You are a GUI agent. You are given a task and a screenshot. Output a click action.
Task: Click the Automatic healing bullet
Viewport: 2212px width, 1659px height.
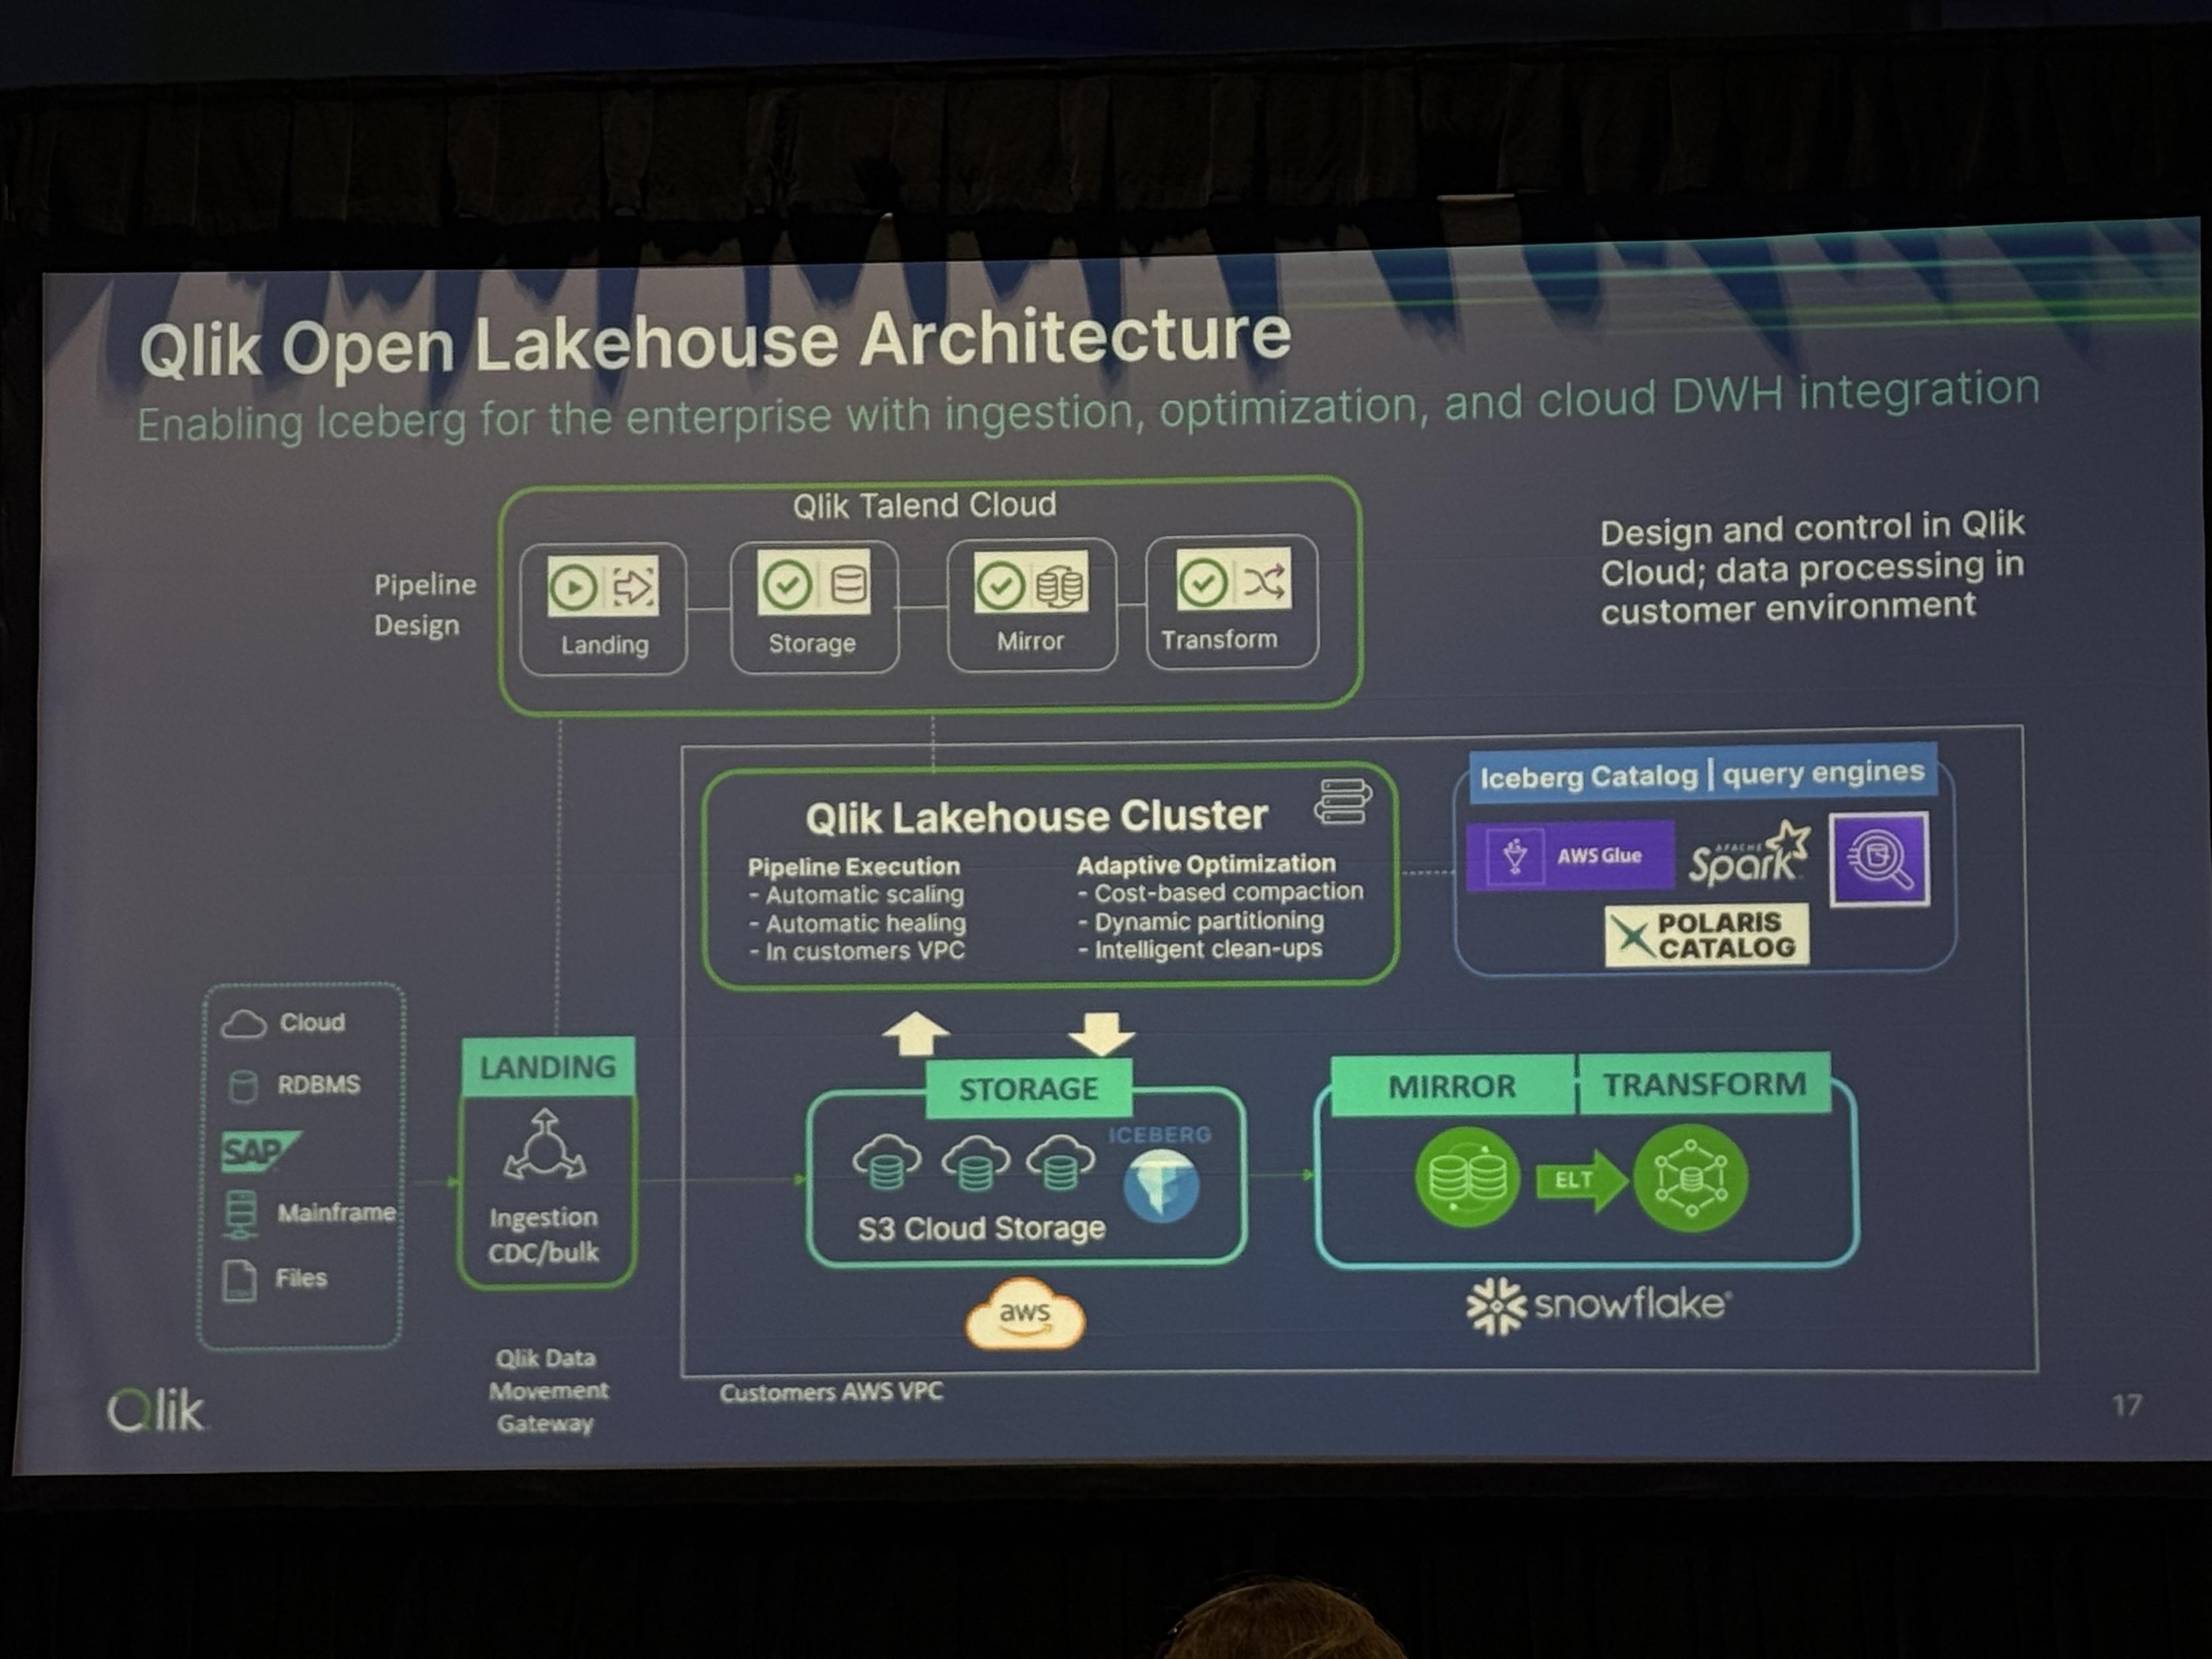(858, 923)
